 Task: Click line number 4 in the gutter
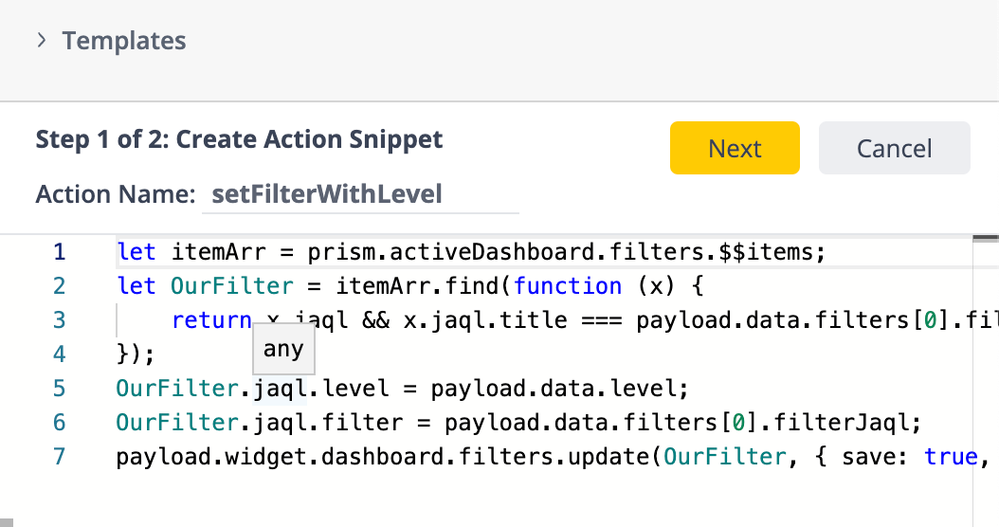click(x=59, y=354)
